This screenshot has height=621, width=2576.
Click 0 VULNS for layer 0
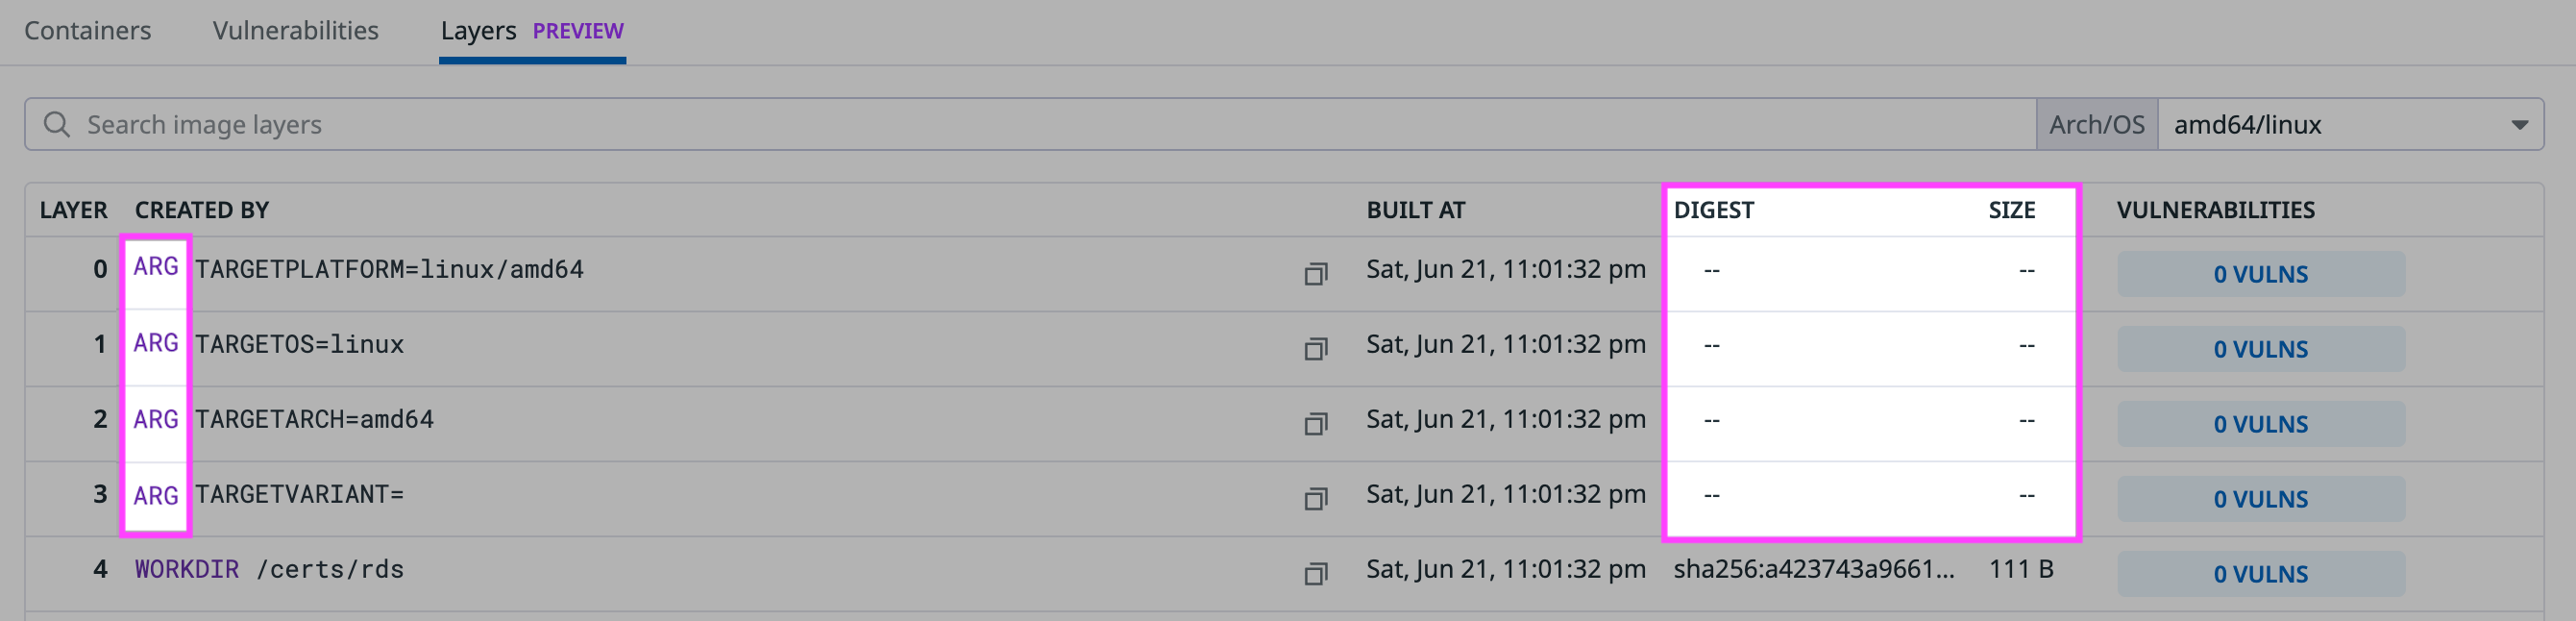(2261, 273)
